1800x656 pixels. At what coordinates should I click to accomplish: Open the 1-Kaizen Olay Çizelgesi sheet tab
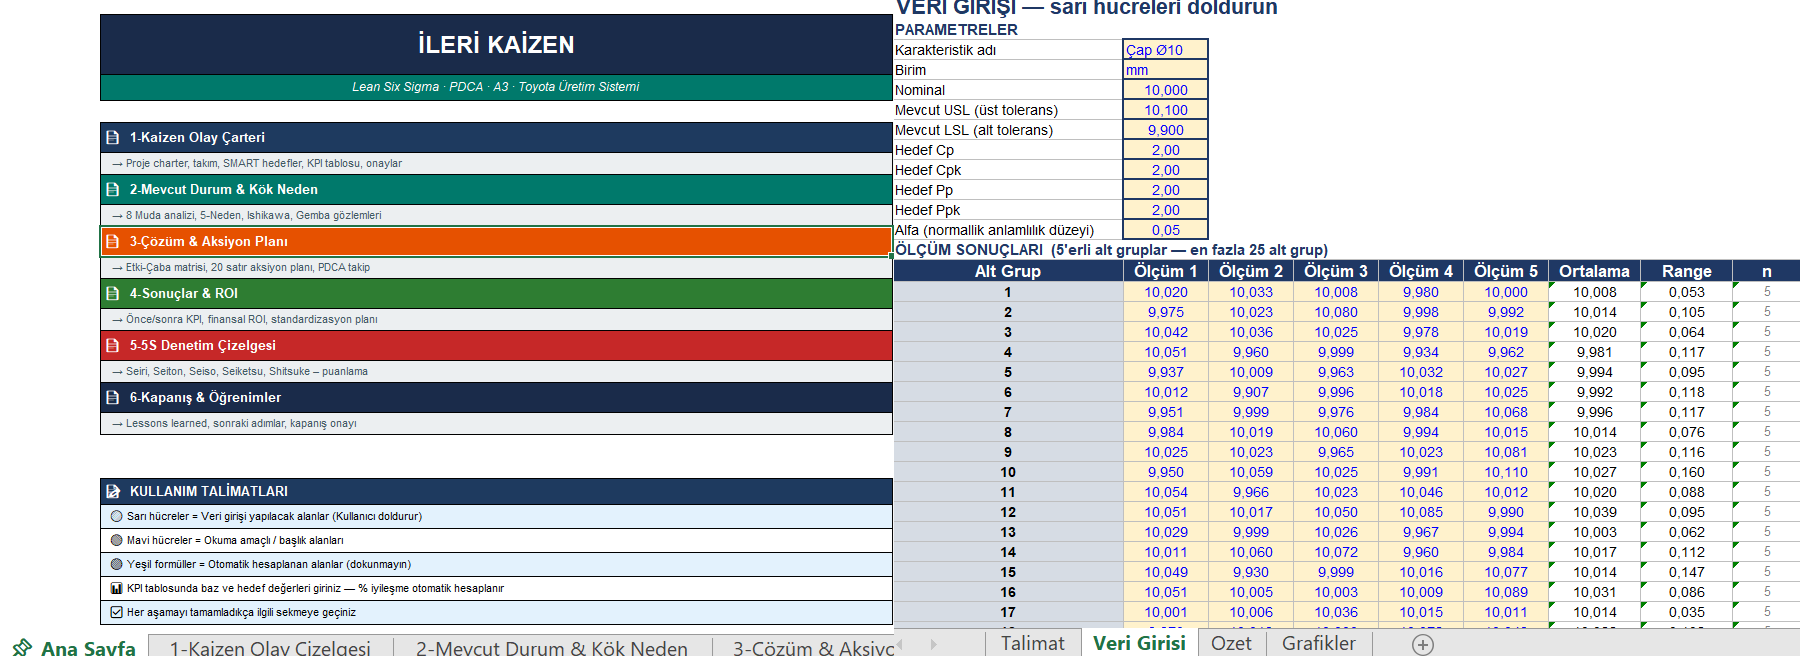tap(270, 648)
